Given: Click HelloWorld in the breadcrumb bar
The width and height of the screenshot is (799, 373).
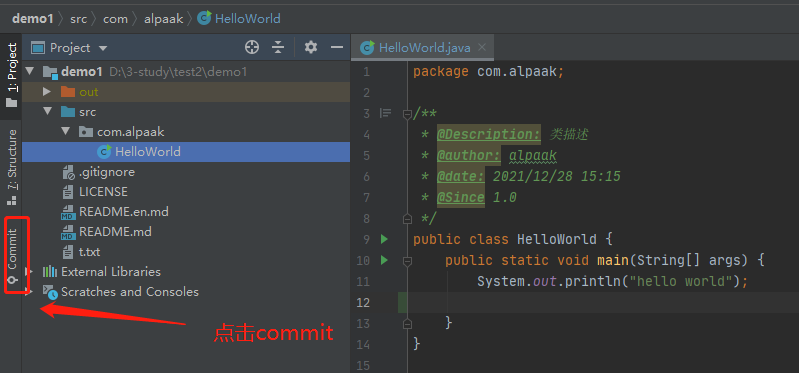Looking at the screenshot, I should 248,19.
